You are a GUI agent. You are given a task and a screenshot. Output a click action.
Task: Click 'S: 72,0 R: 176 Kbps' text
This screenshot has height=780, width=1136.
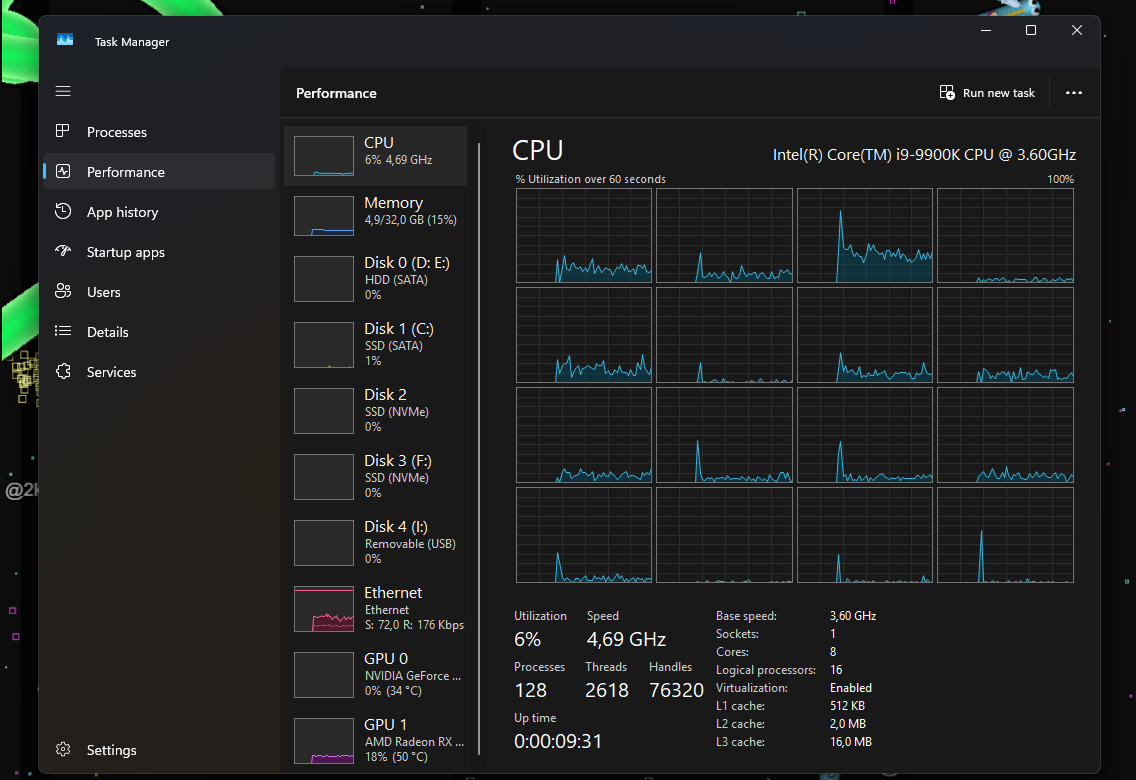(414, 624)
